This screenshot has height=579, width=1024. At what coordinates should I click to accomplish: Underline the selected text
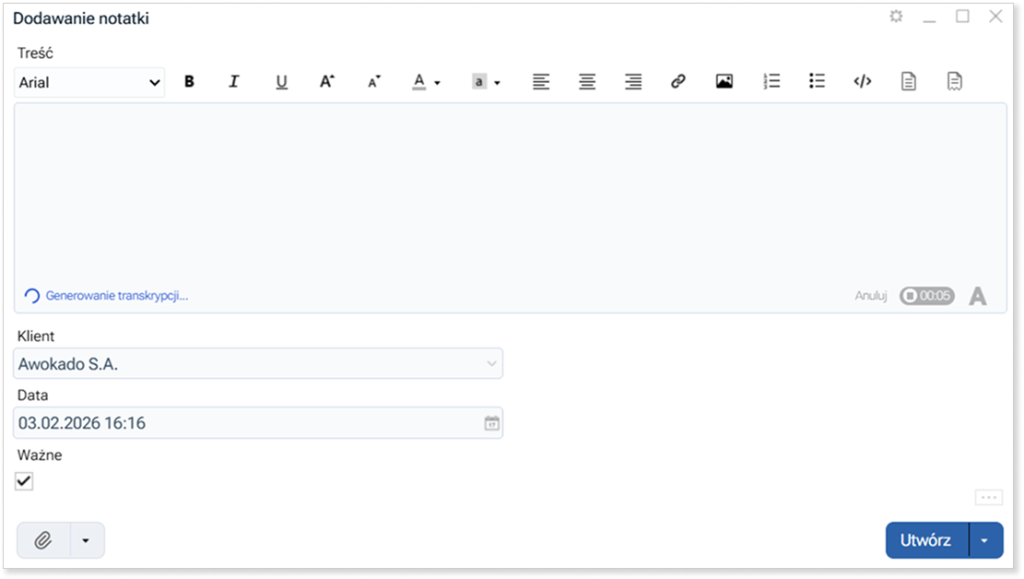[x=281, y=82]
